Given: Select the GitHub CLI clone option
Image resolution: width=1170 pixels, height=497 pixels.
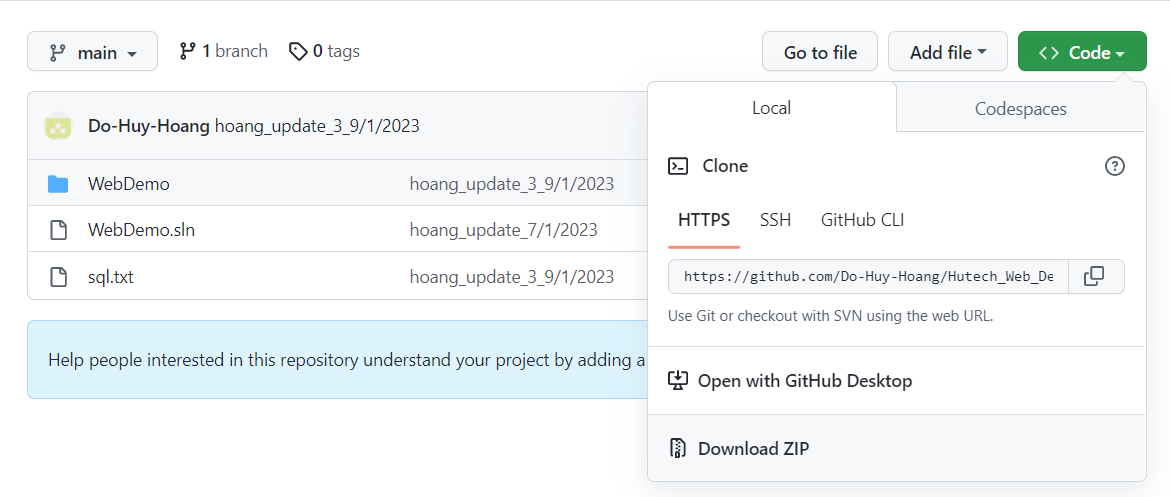Looking at the screenshot, I should coord(863,220).
